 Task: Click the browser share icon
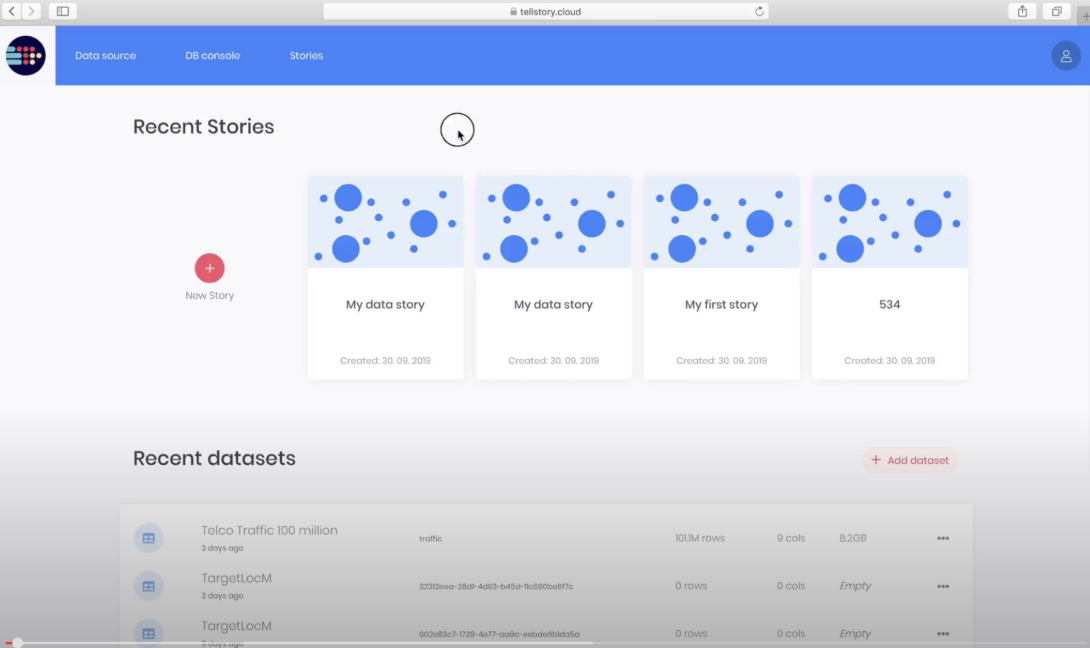pyautogui.click(x=1021, y=11)
